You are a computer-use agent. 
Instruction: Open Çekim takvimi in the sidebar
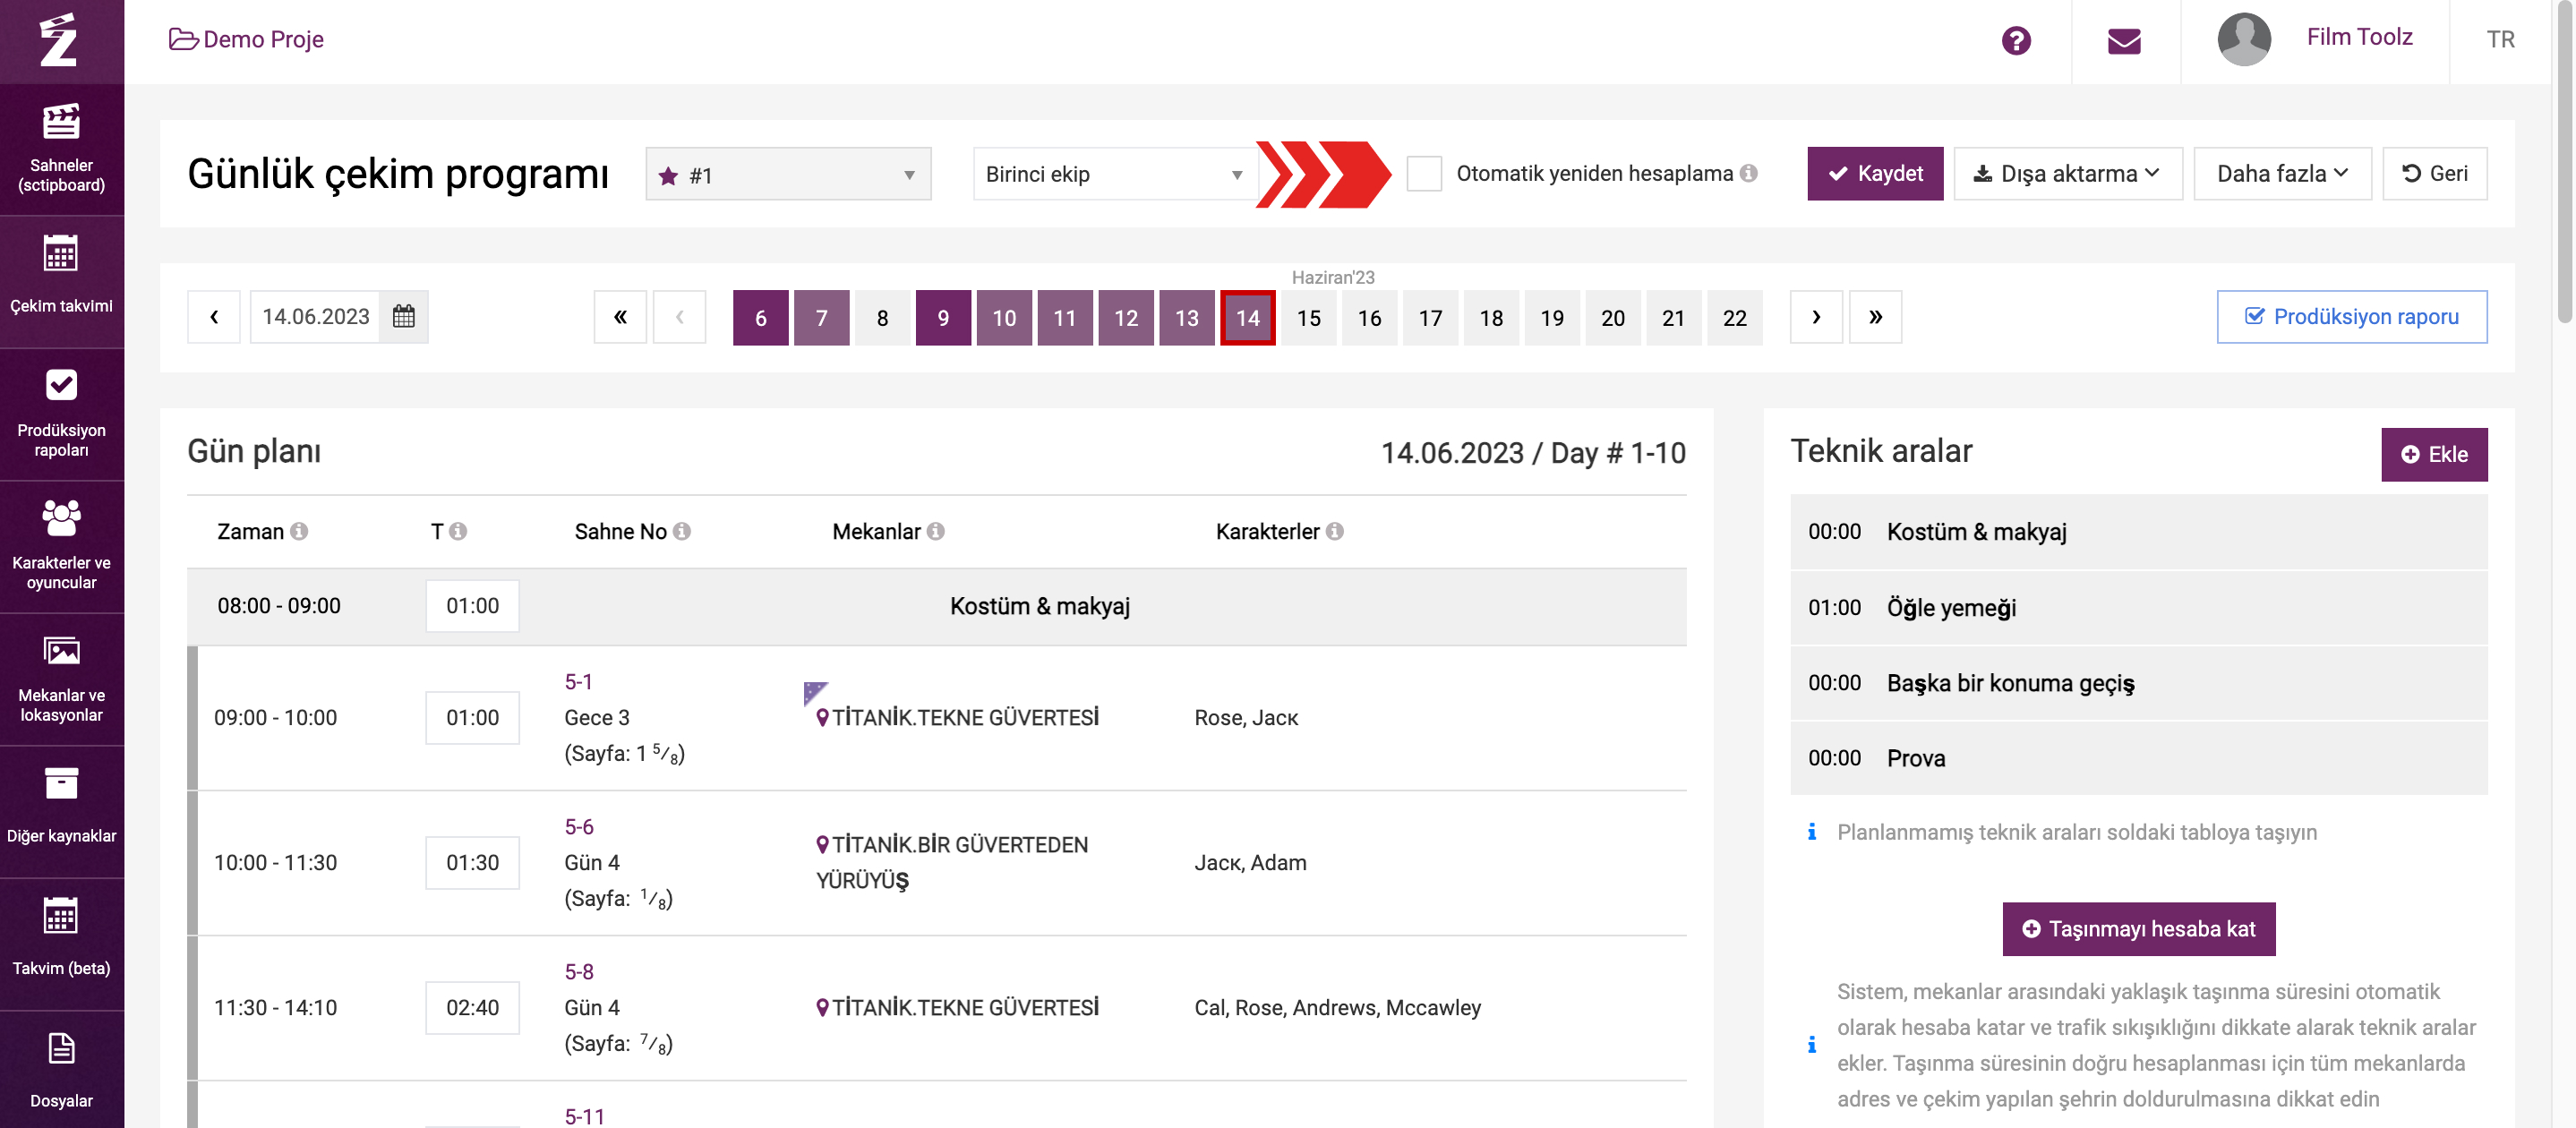click(61, 282)
